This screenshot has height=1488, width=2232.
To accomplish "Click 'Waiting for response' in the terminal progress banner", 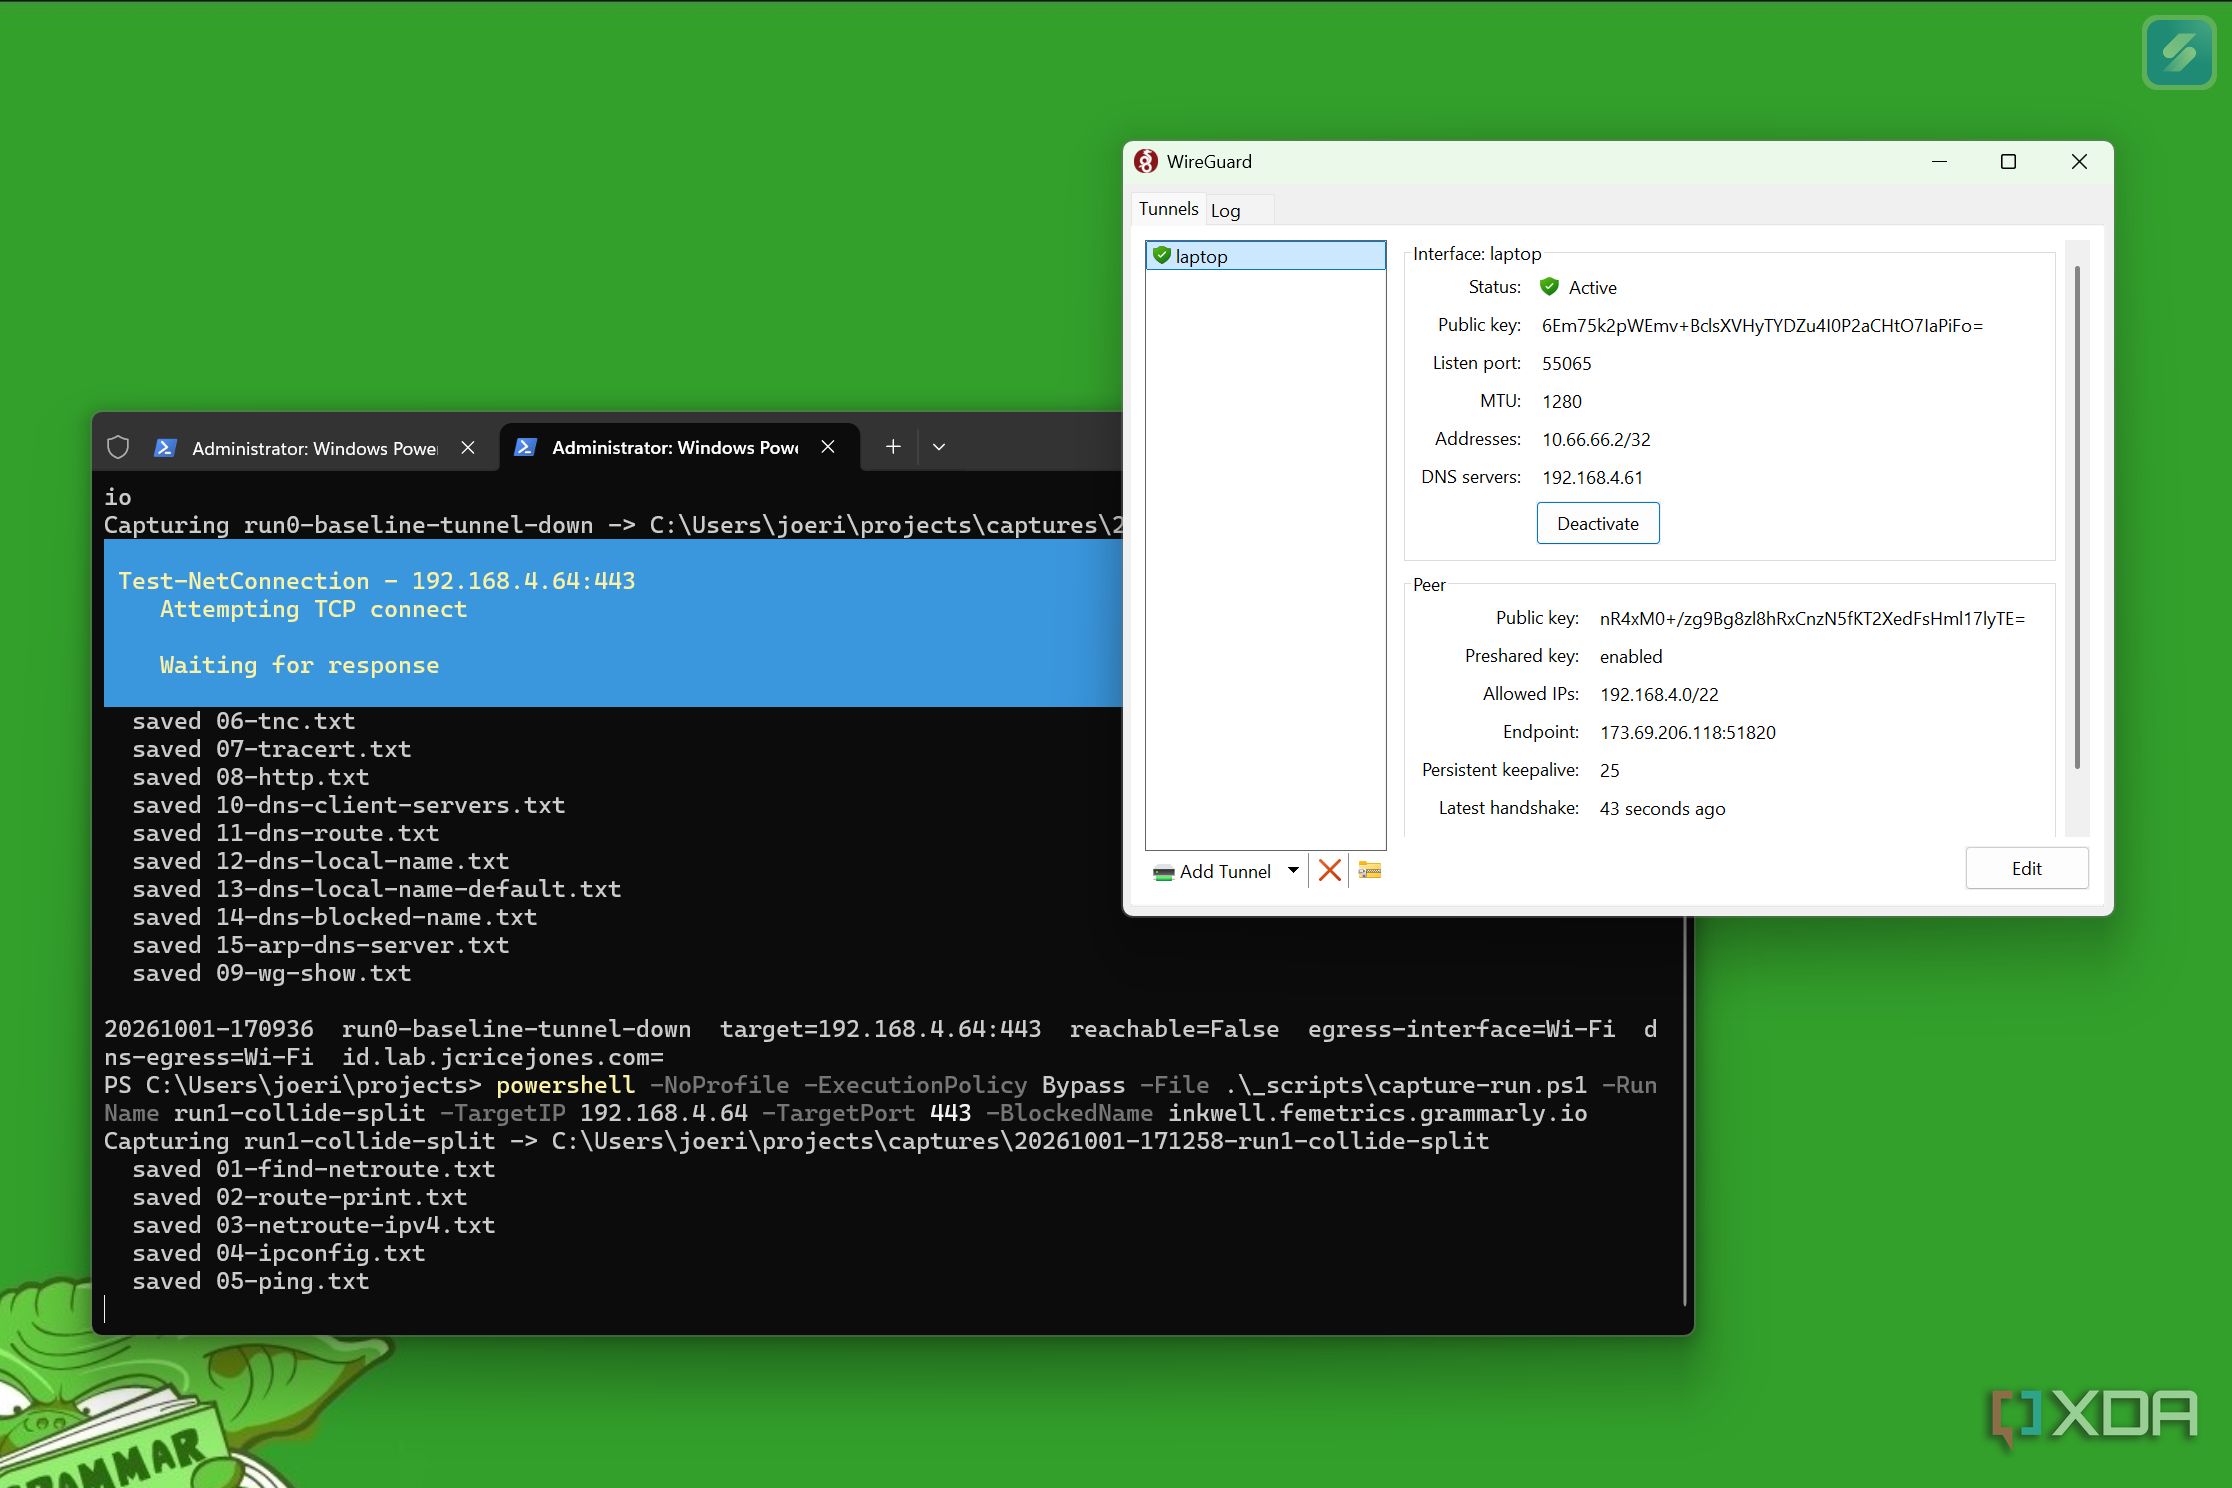I will click(299, 665).
